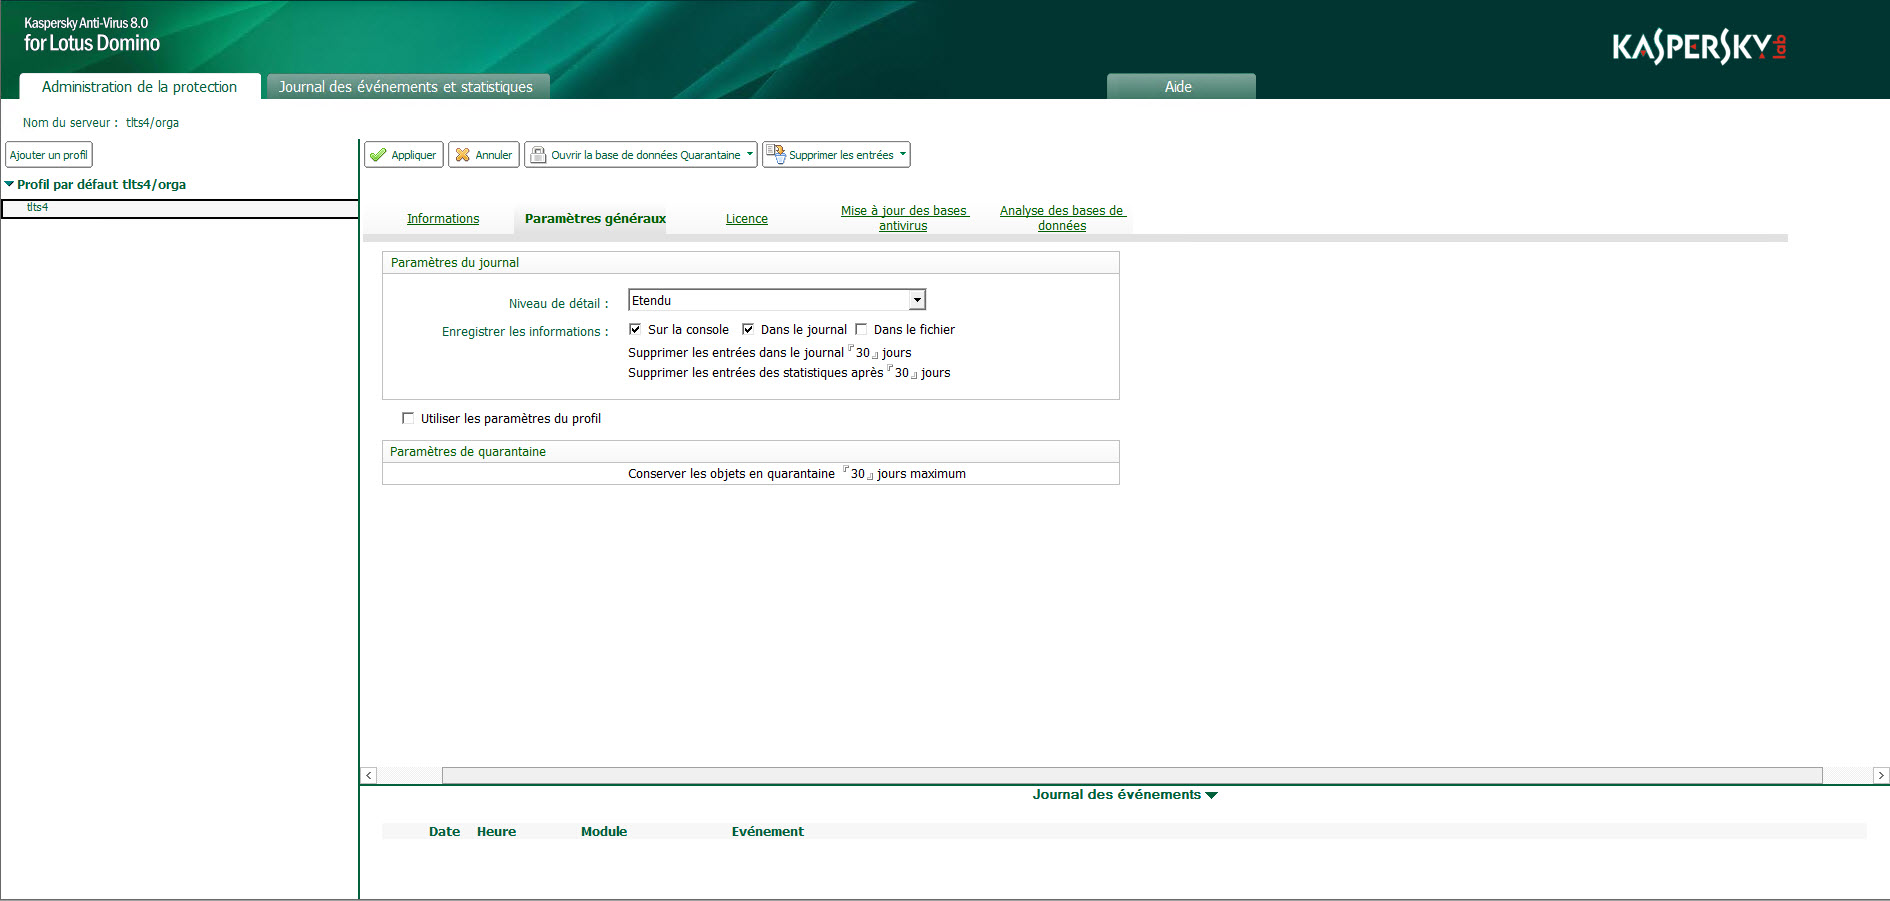Open the Supprimer les entrées dropdown arrow
This screenshot has width=1890, height=901.
(902, 154)
